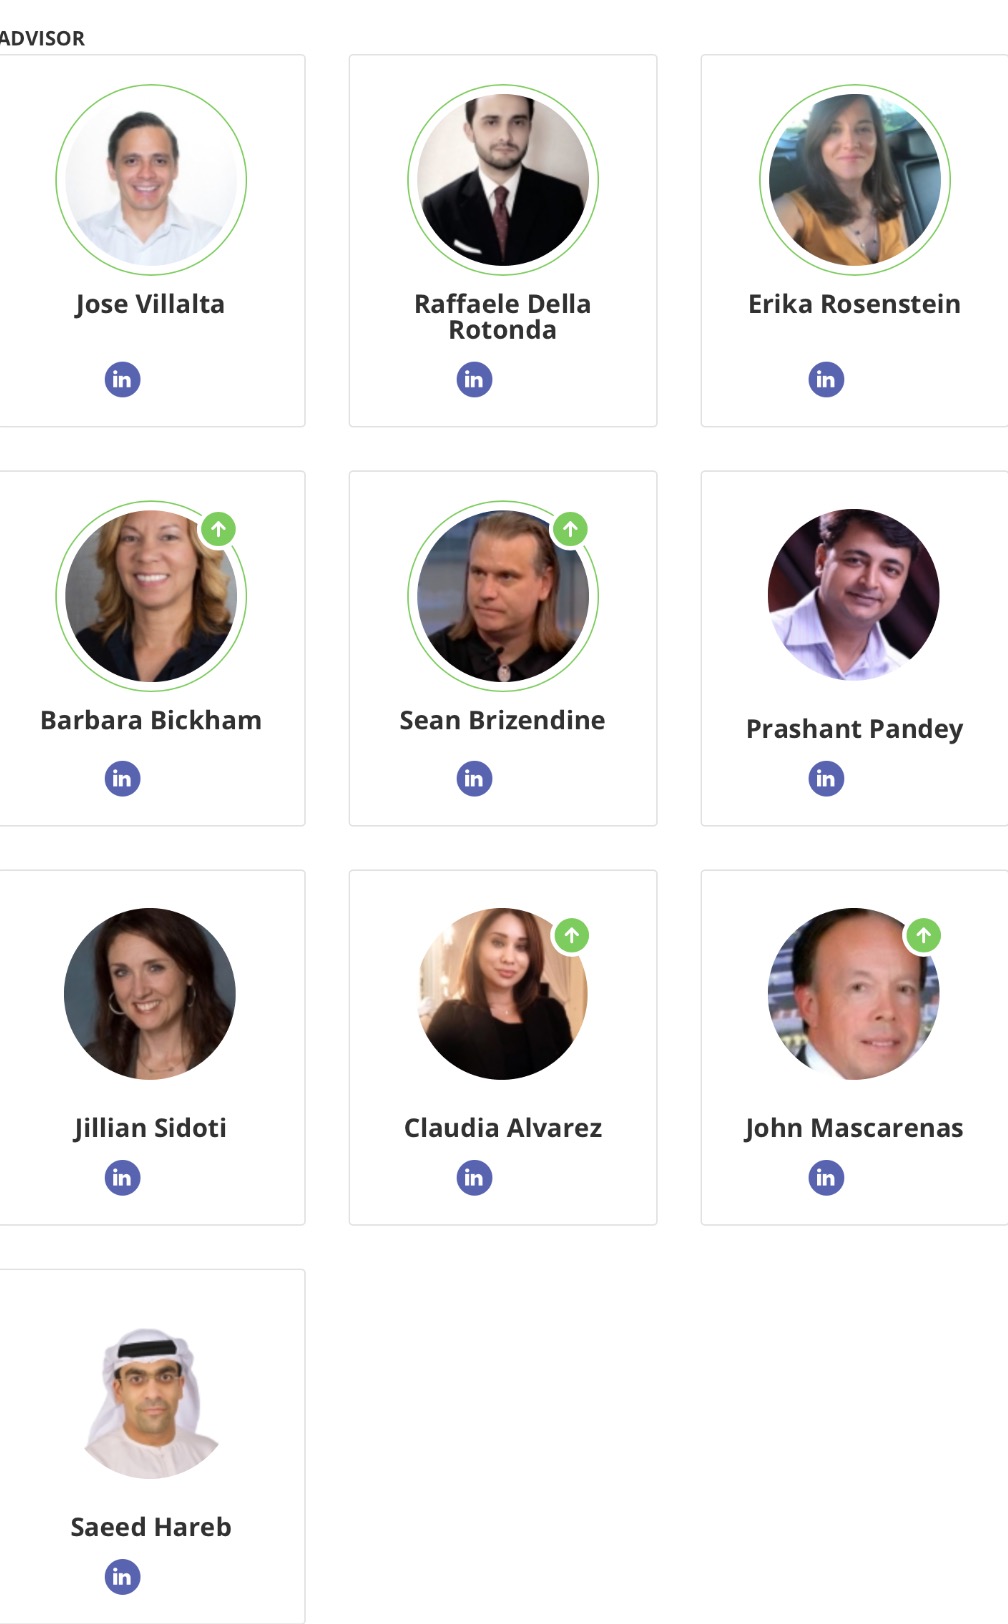Open Prashant Pandey's LinkedIn icon
Screen dimensions: 1008x1624
click(826, 778)
